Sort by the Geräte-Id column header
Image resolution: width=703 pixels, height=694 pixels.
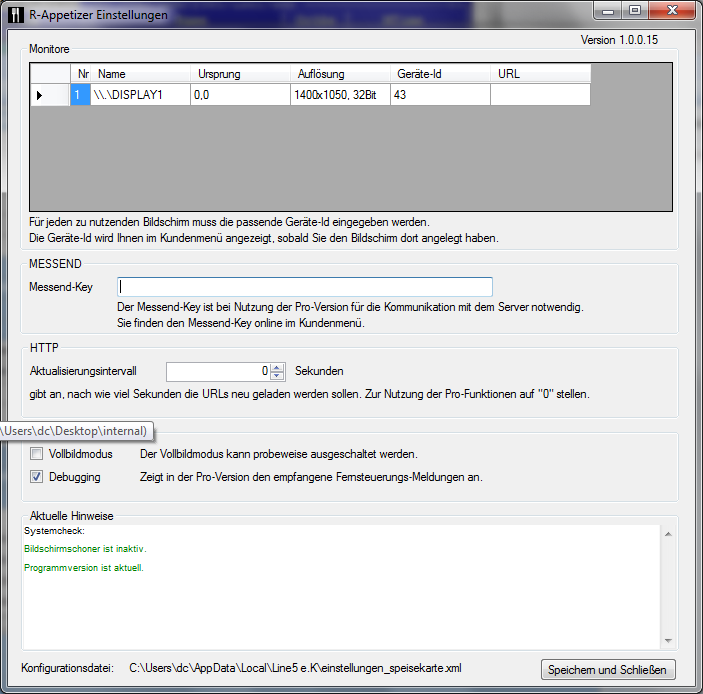coord(440,74)
